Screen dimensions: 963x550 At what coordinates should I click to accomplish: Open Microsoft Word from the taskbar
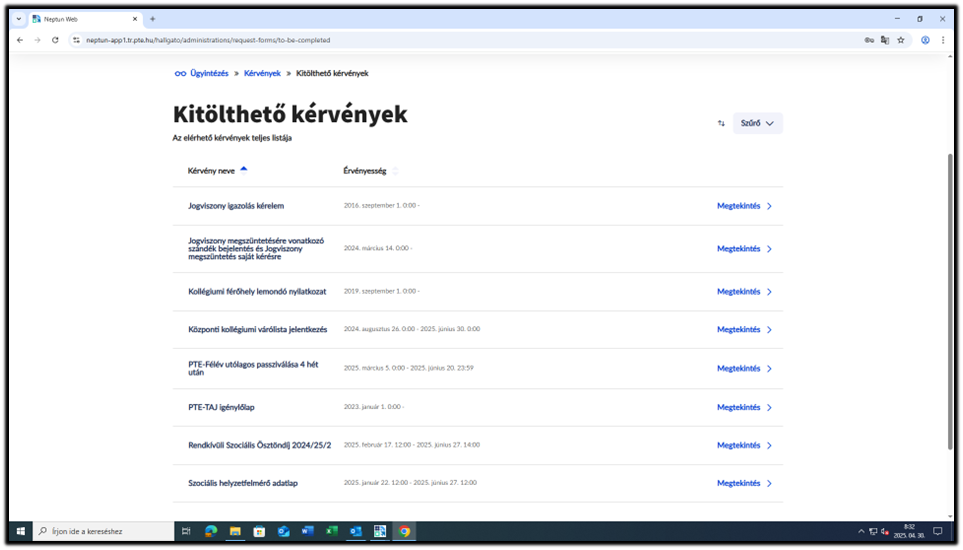click(x=307, y=531)
